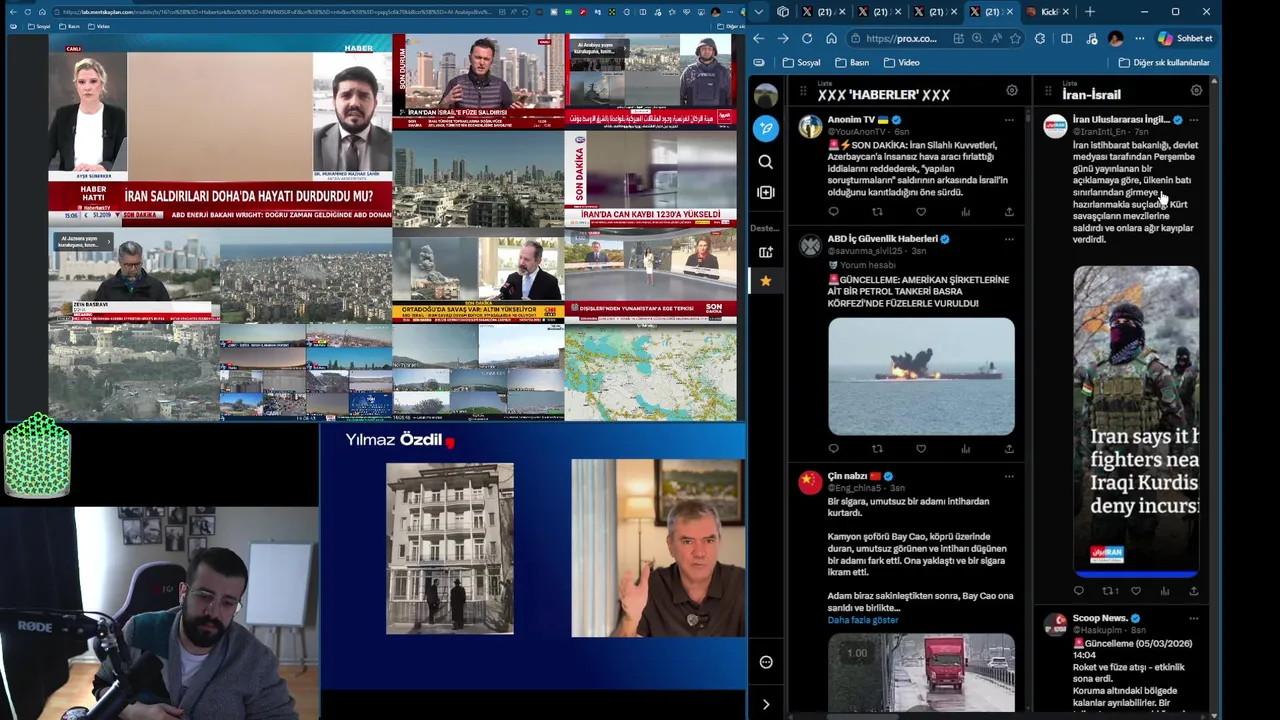
Task: Open the Video bookmarks folder in right browser
Action: 901,62
